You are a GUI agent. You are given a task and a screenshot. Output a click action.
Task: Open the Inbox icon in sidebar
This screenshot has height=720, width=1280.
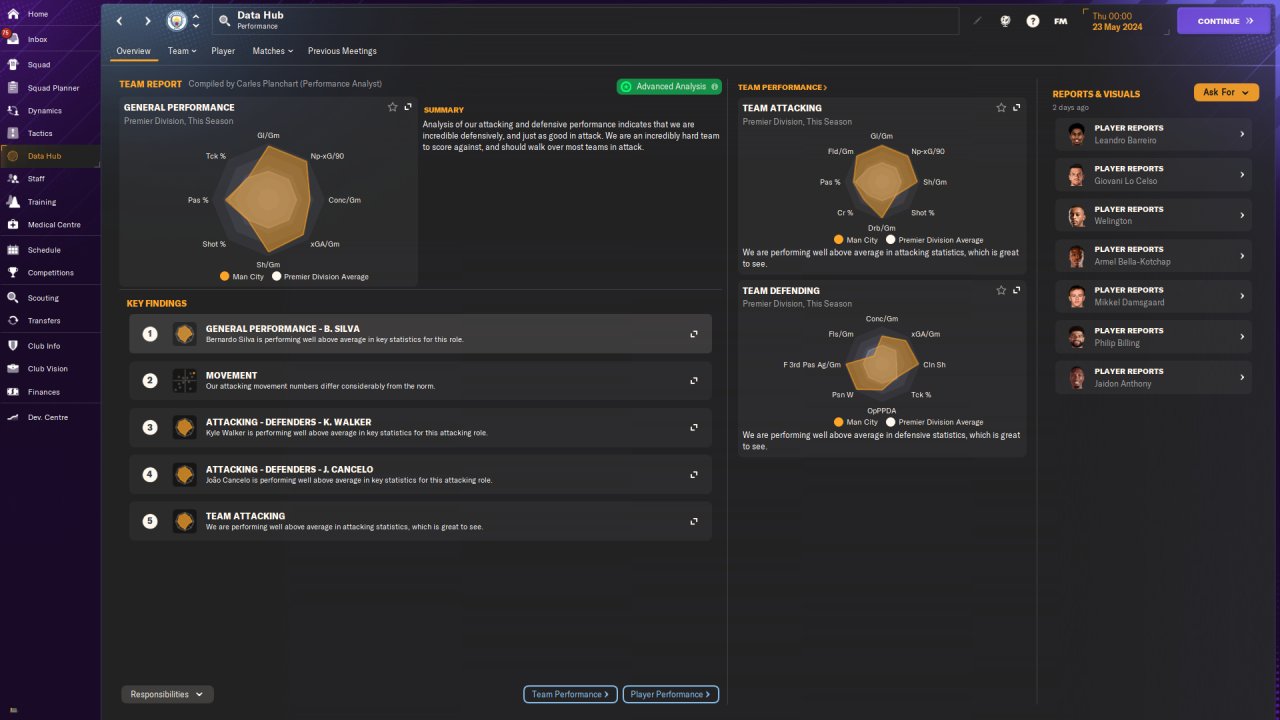[13, 39]
